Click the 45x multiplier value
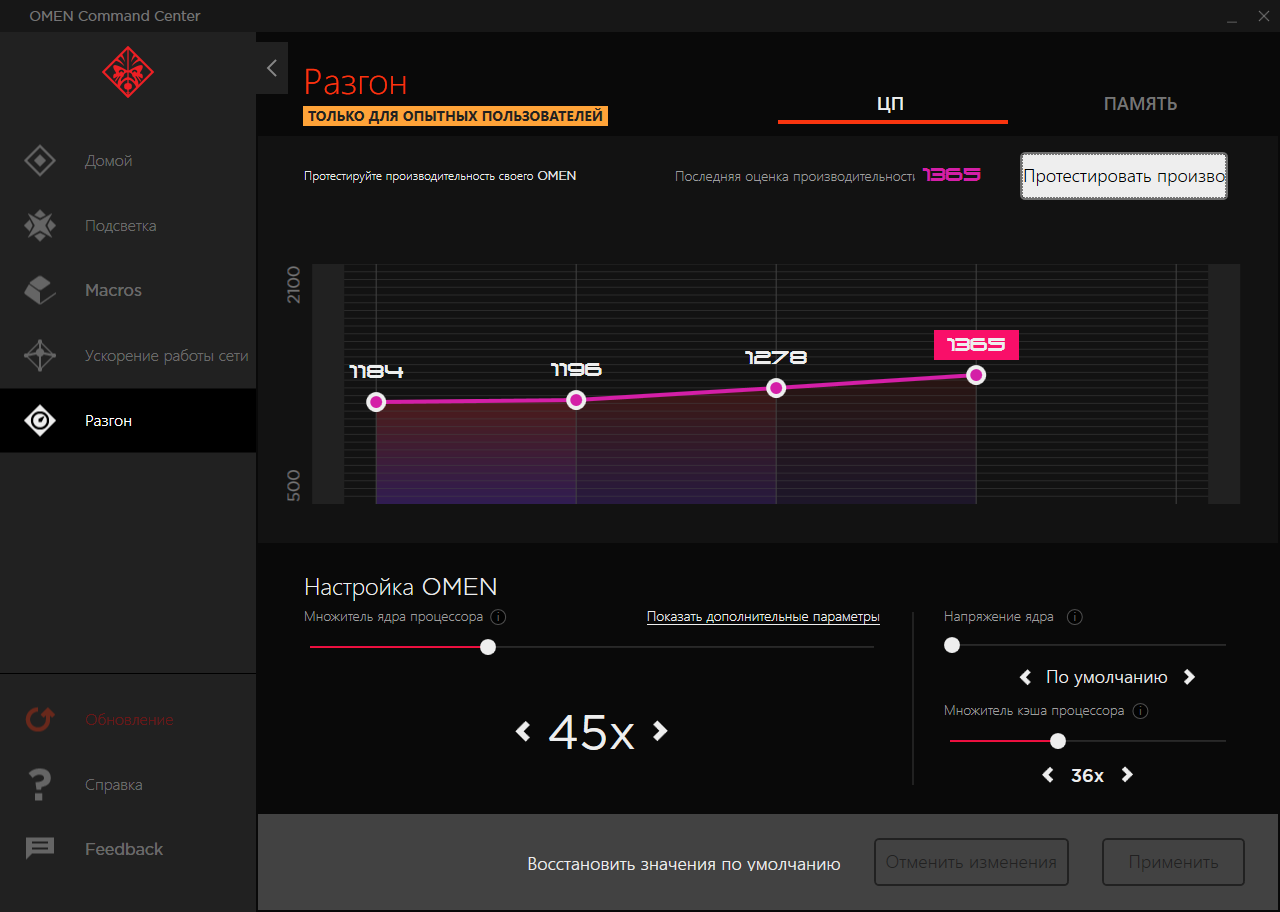1280x912 pixels. (591, 732)
